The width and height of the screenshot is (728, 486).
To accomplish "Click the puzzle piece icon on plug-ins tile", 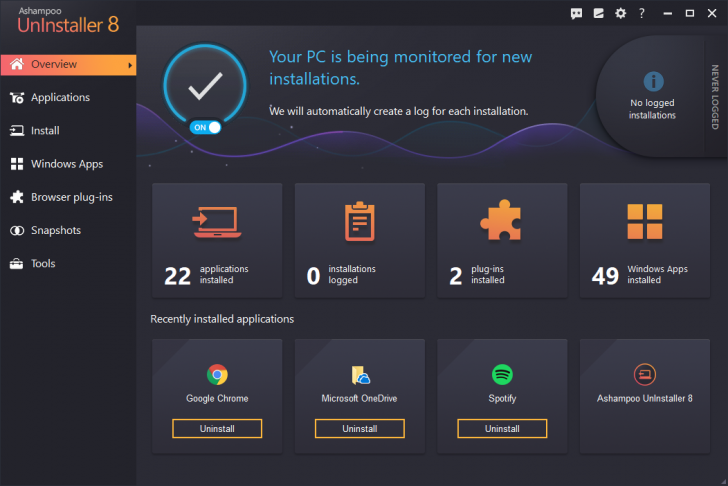I will tap(501, 220).
